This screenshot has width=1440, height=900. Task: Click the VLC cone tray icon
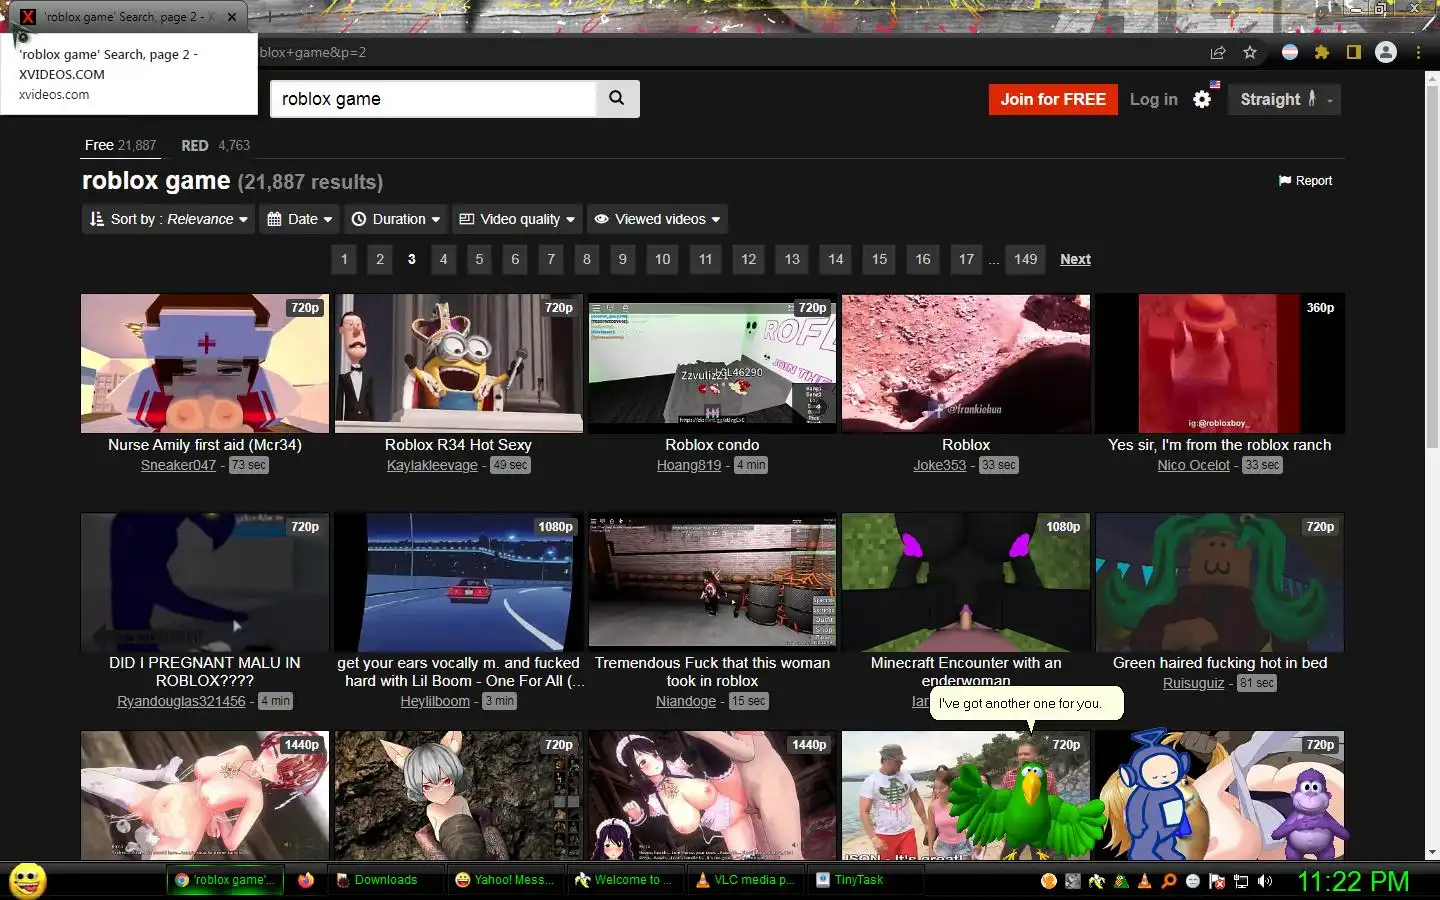click(x=1145, y=881)
